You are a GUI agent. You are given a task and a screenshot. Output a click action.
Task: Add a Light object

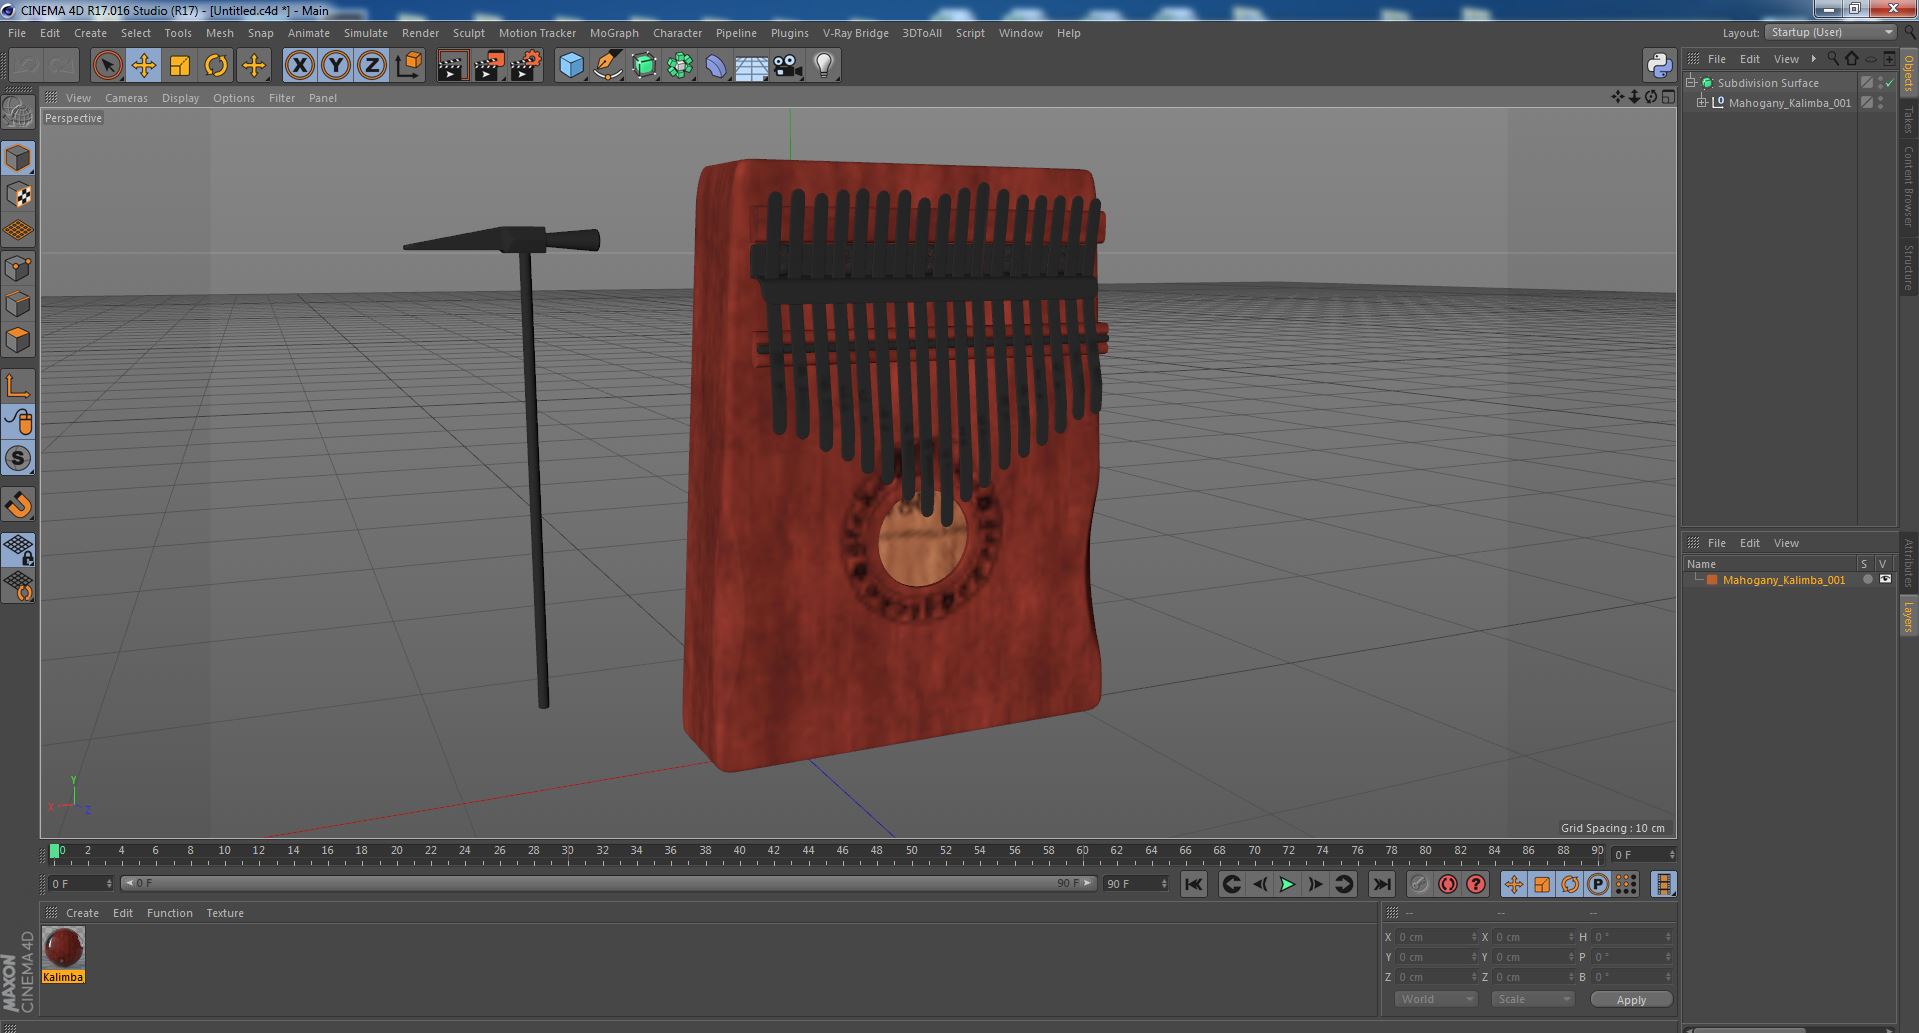tap(824, 66)
